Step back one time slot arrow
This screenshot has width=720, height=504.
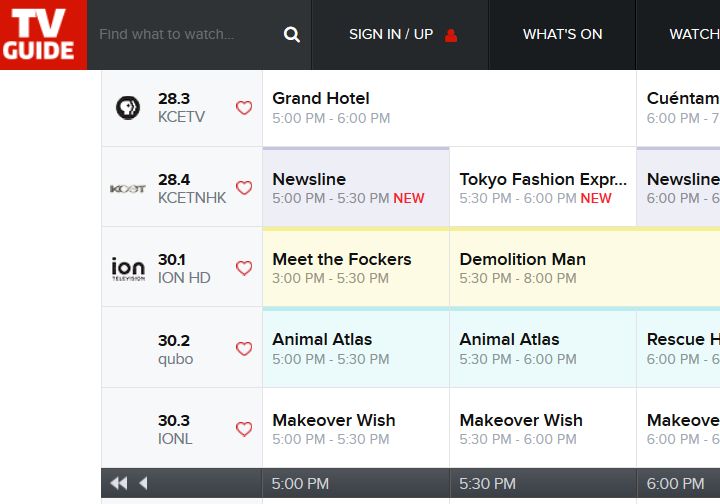coord(143,484)
